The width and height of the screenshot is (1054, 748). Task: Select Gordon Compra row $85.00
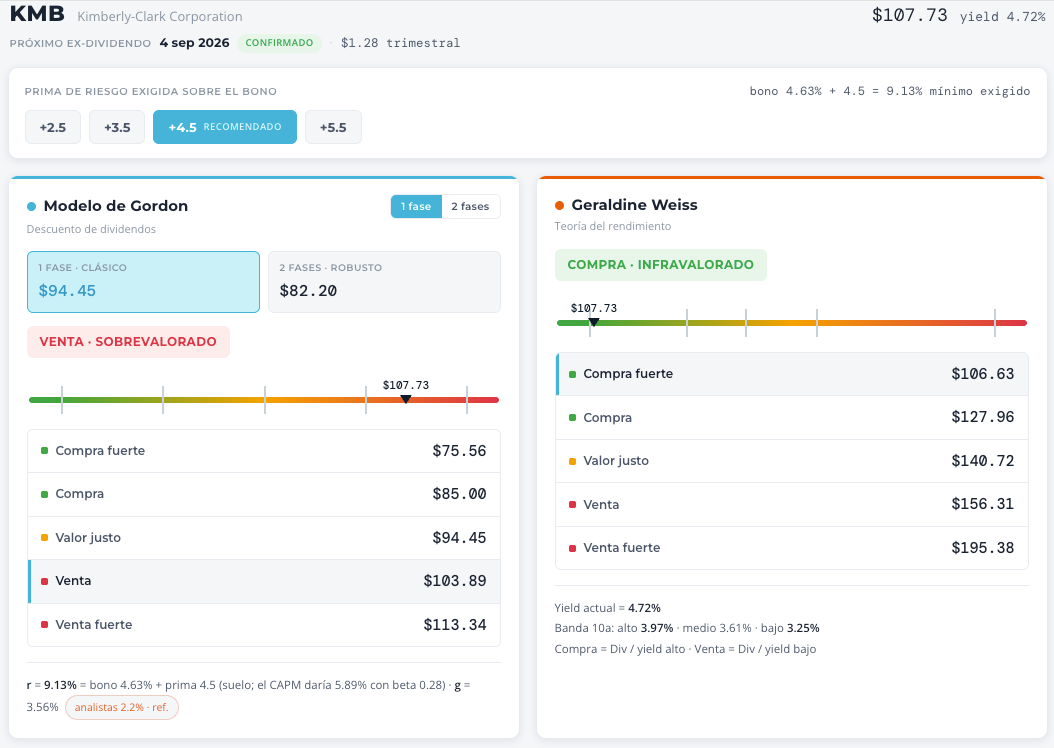click(x=264, y=494)
